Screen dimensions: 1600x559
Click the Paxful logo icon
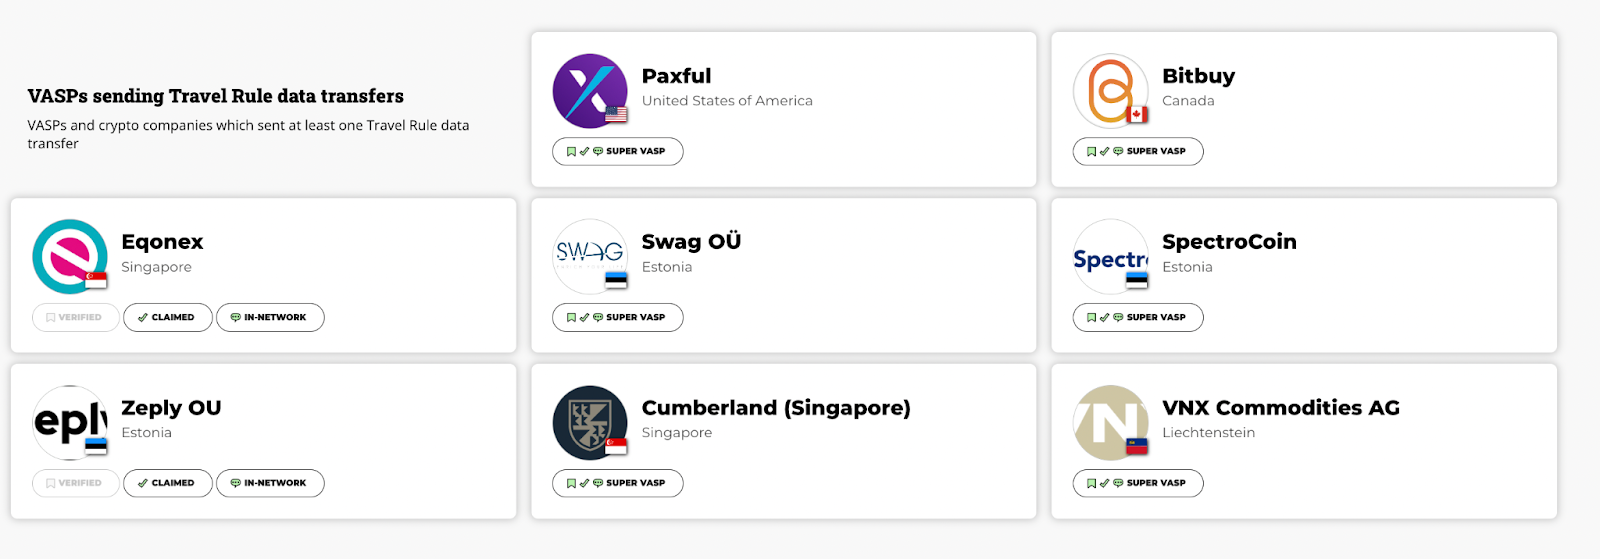(590, 91)
